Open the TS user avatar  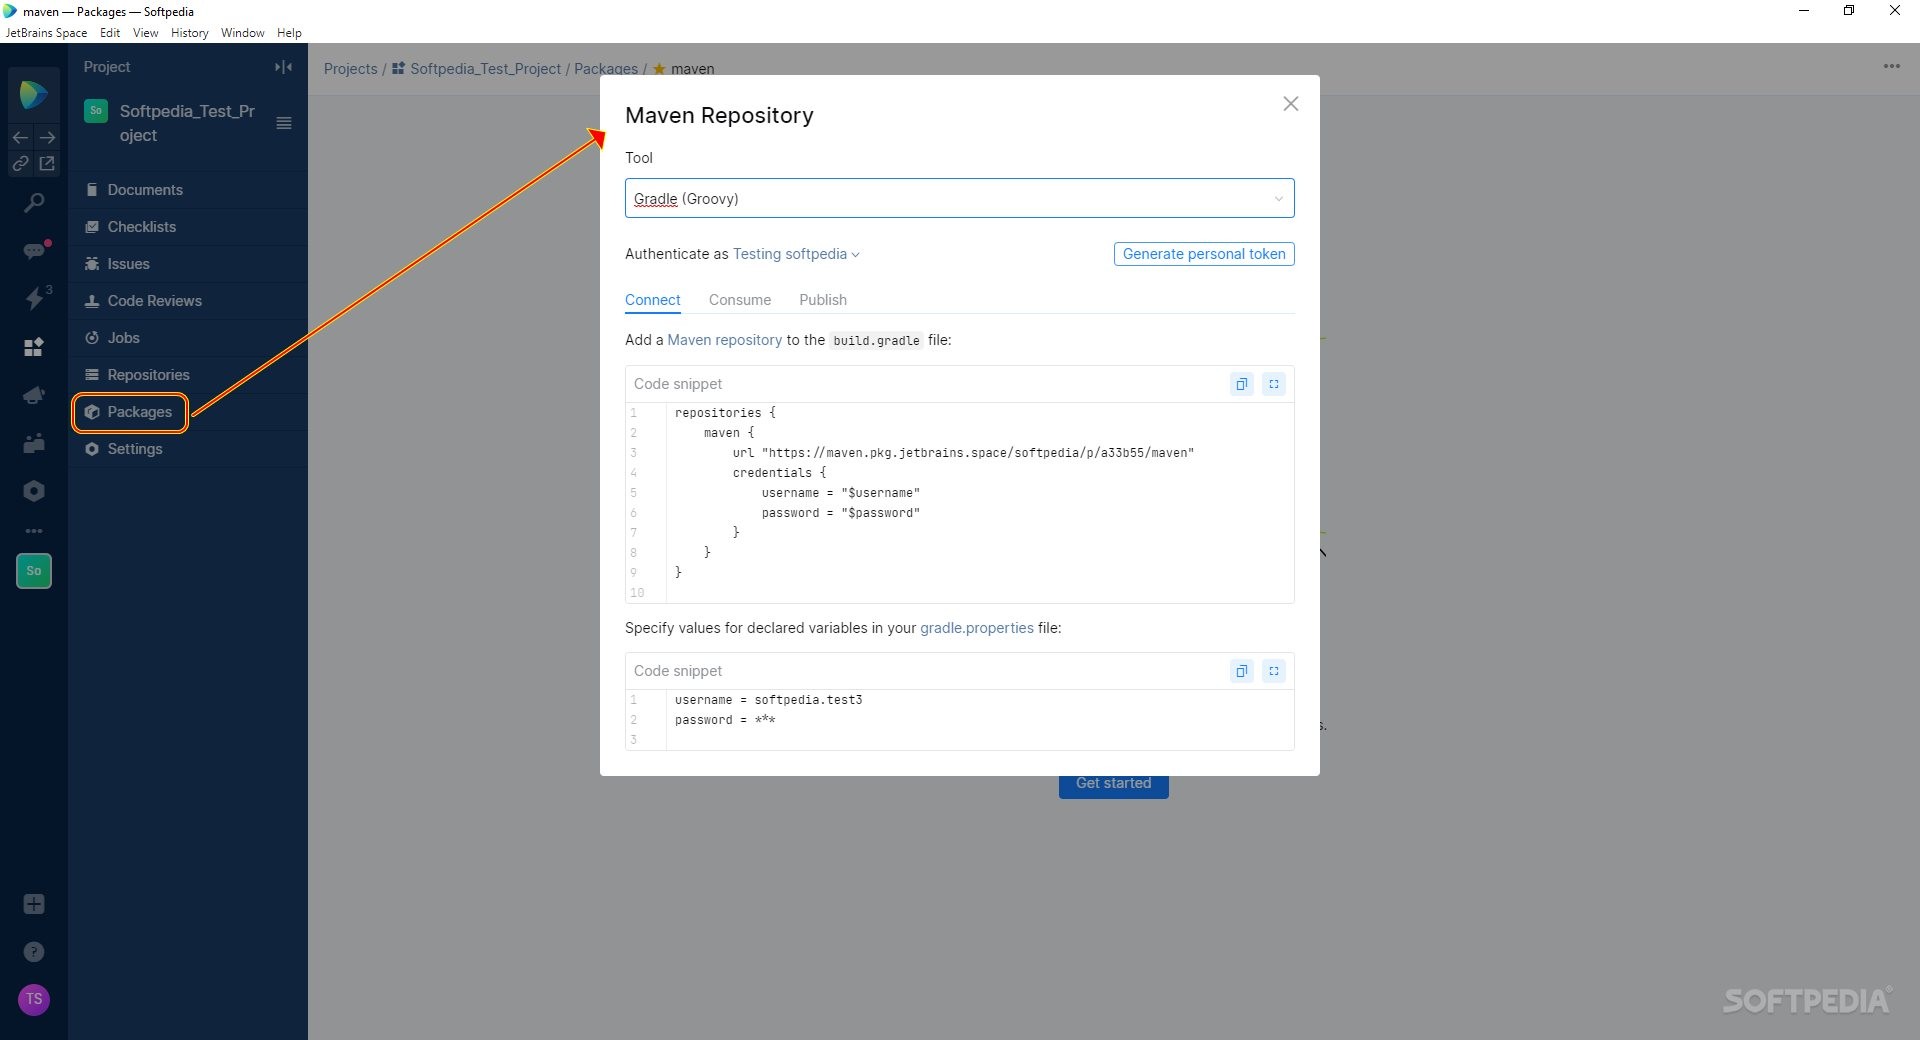(34, 999)
